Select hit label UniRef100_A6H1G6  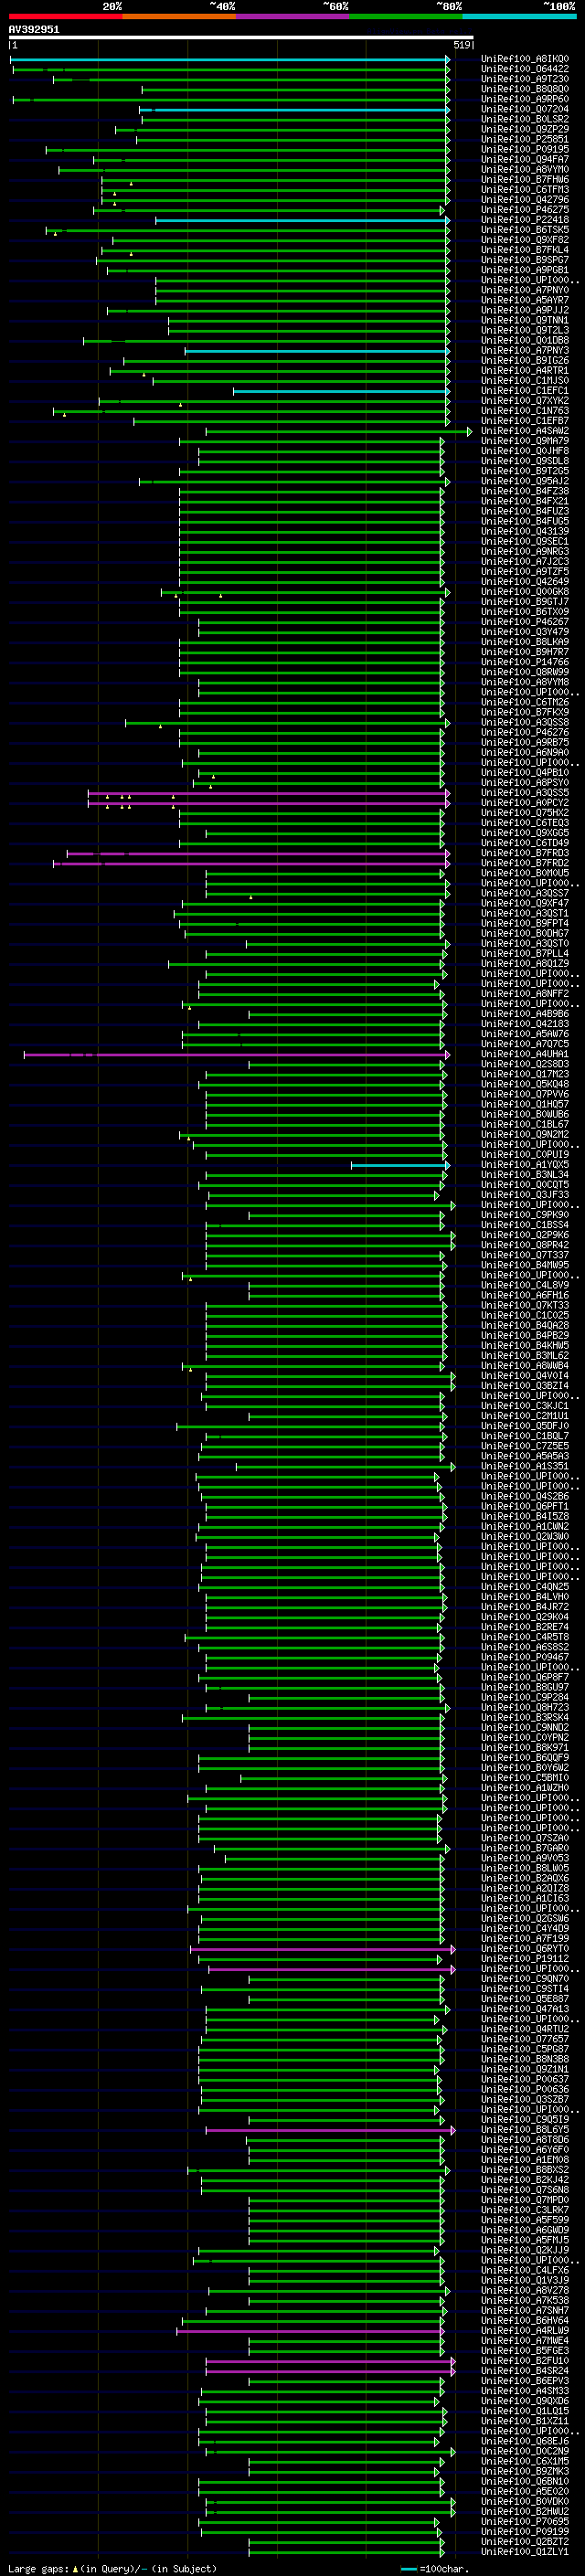point(525,1295)
